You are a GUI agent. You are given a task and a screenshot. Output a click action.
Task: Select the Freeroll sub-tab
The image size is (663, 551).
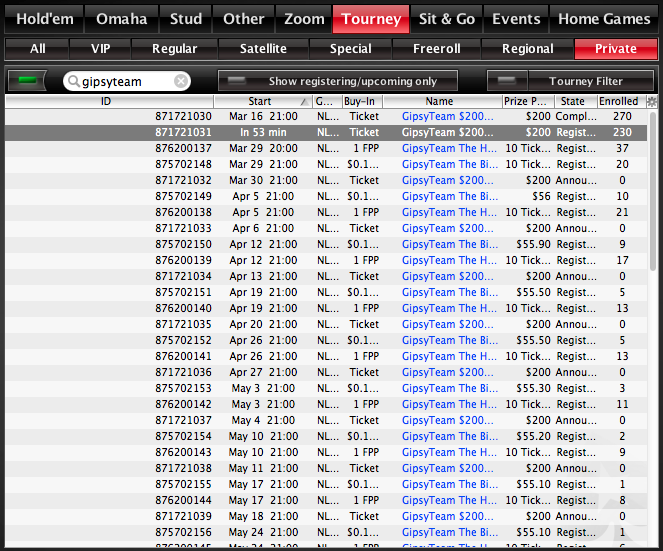436,49
